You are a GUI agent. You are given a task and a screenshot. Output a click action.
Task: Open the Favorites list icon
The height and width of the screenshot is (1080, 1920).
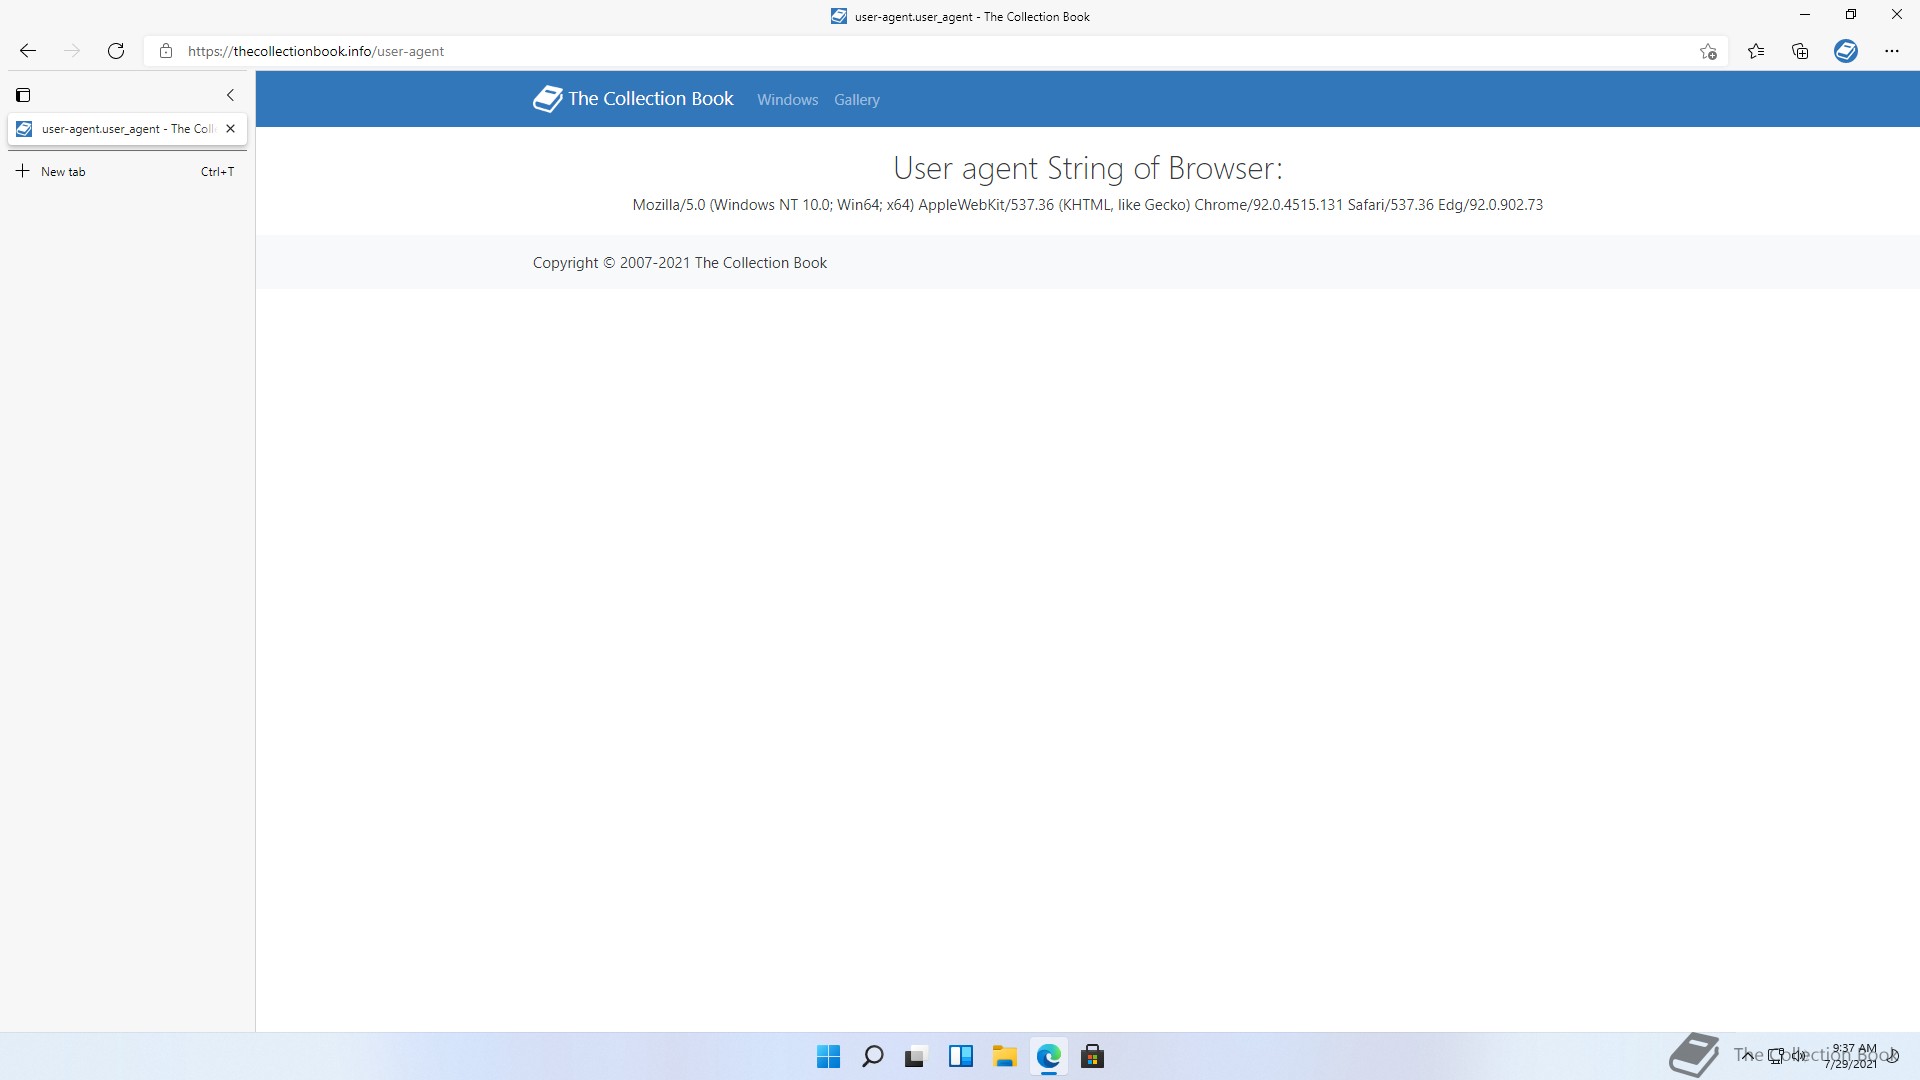(1756, 51)
